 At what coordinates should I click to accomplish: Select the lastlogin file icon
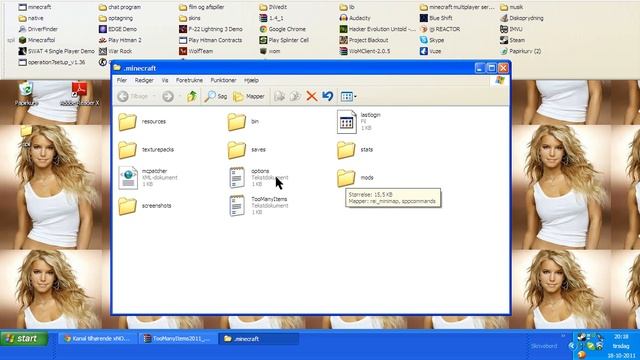tap(347, 122)
